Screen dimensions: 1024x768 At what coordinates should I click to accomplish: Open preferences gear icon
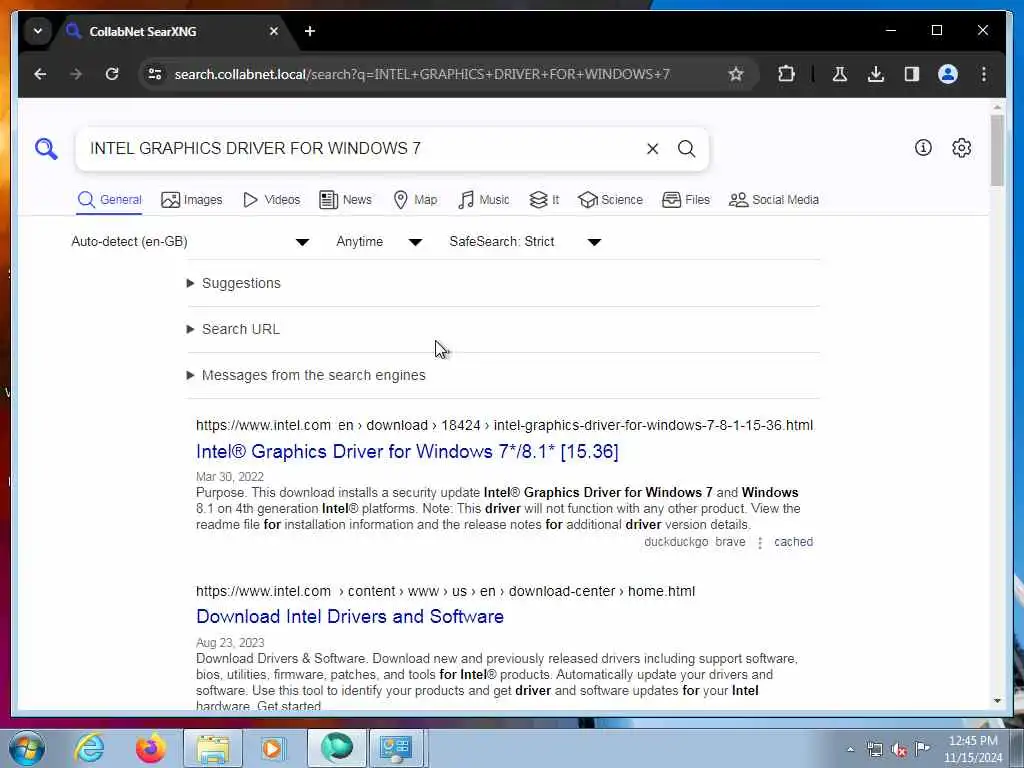pyautogui.click(x=961, y=148)
